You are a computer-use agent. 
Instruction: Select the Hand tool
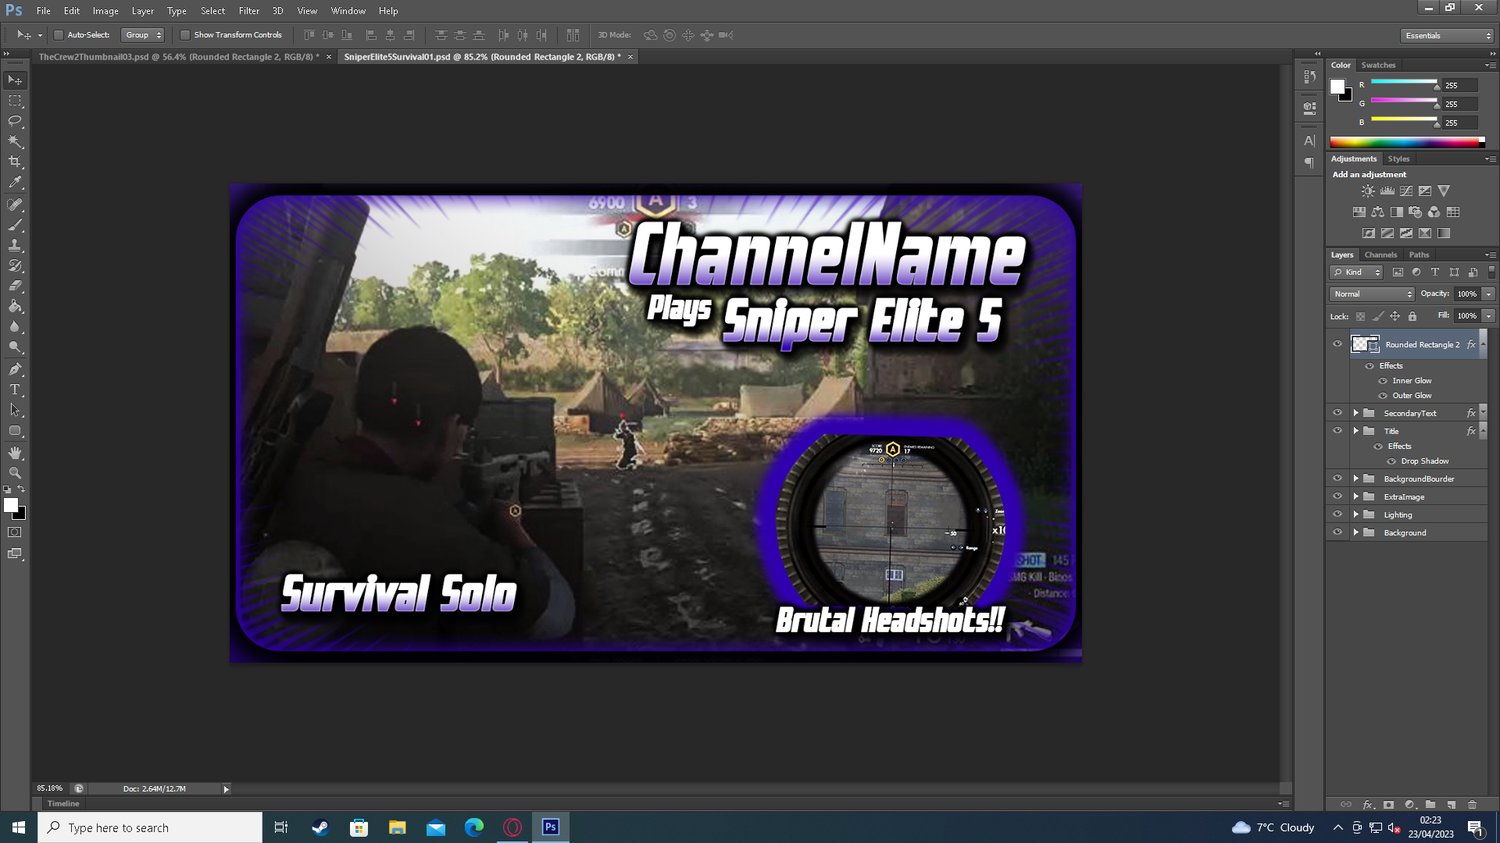15,453
